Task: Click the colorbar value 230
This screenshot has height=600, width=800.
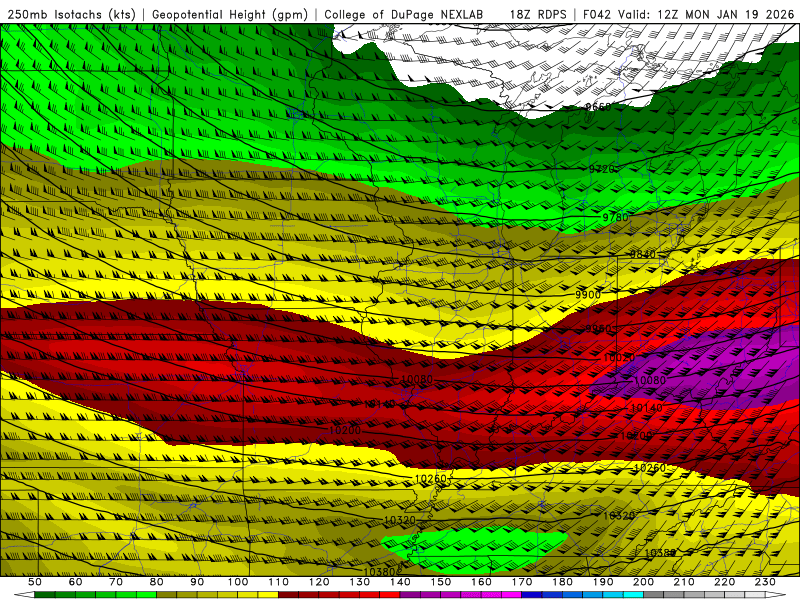Action: 765,582
